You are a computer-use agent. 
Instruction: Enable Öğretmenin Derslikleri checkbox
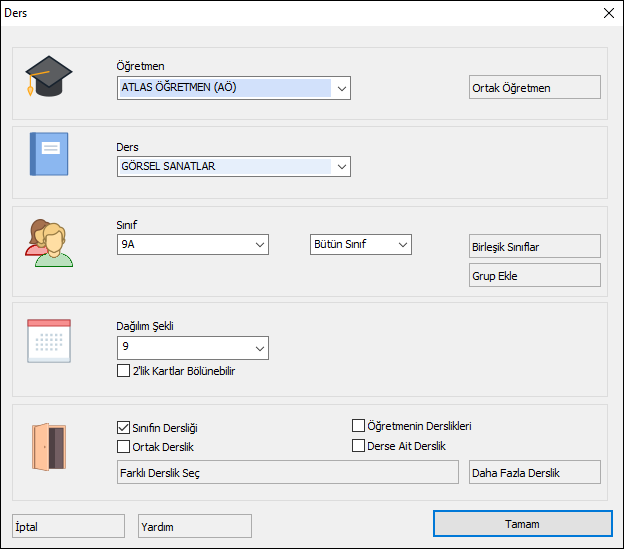(358, 425)
